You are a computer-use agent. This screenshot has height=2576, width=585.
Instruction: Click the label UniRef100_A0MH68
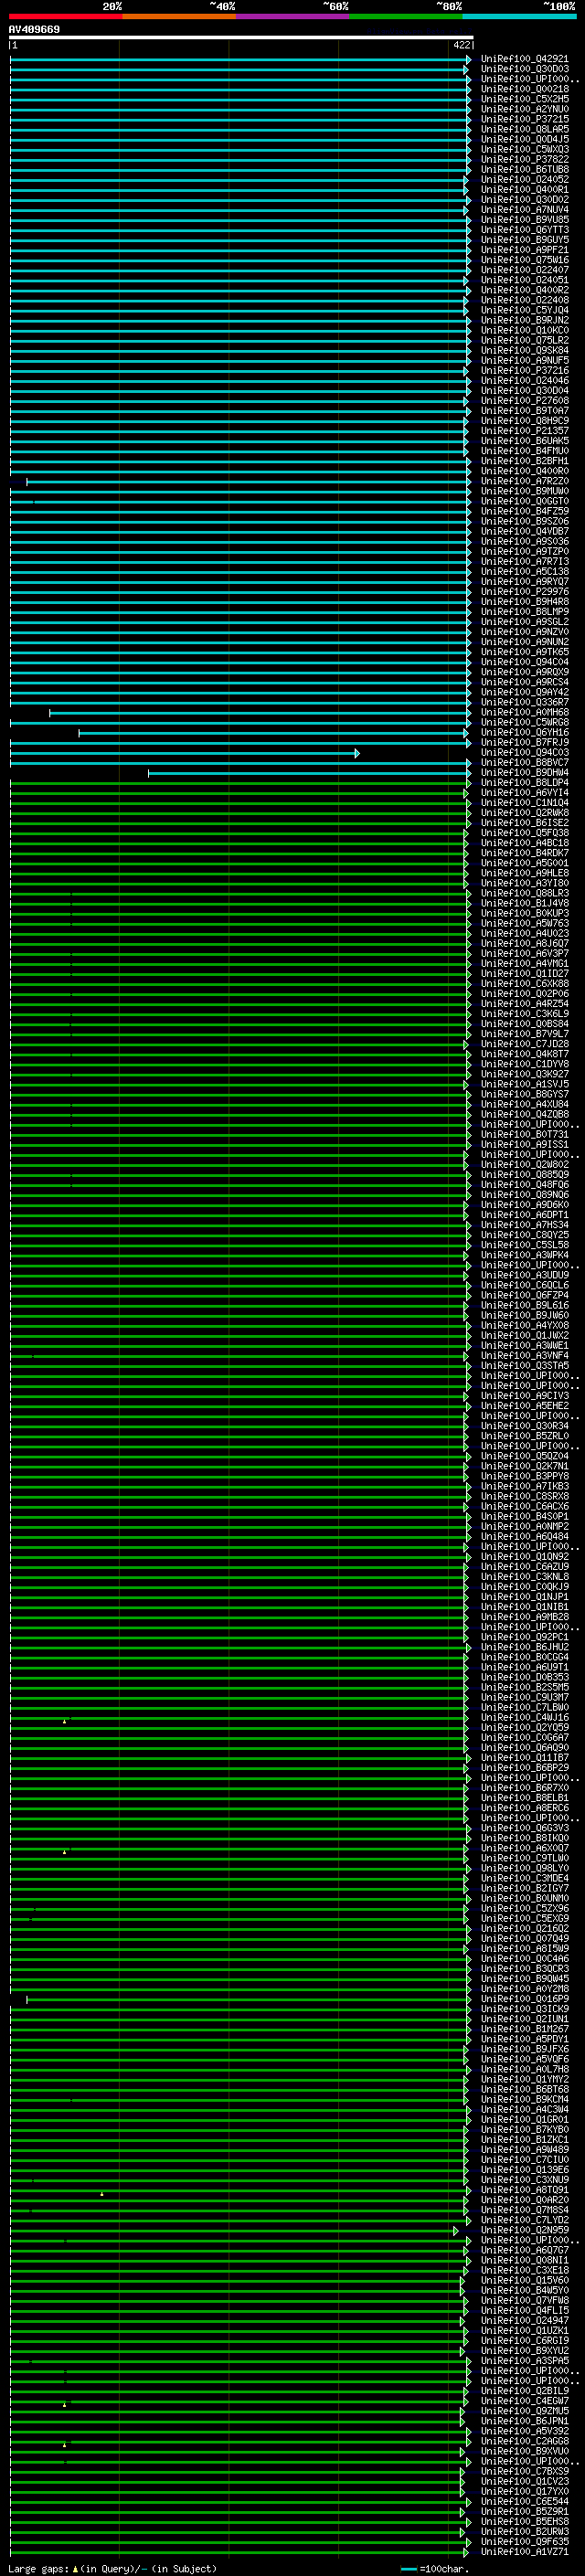coord(525,713)
